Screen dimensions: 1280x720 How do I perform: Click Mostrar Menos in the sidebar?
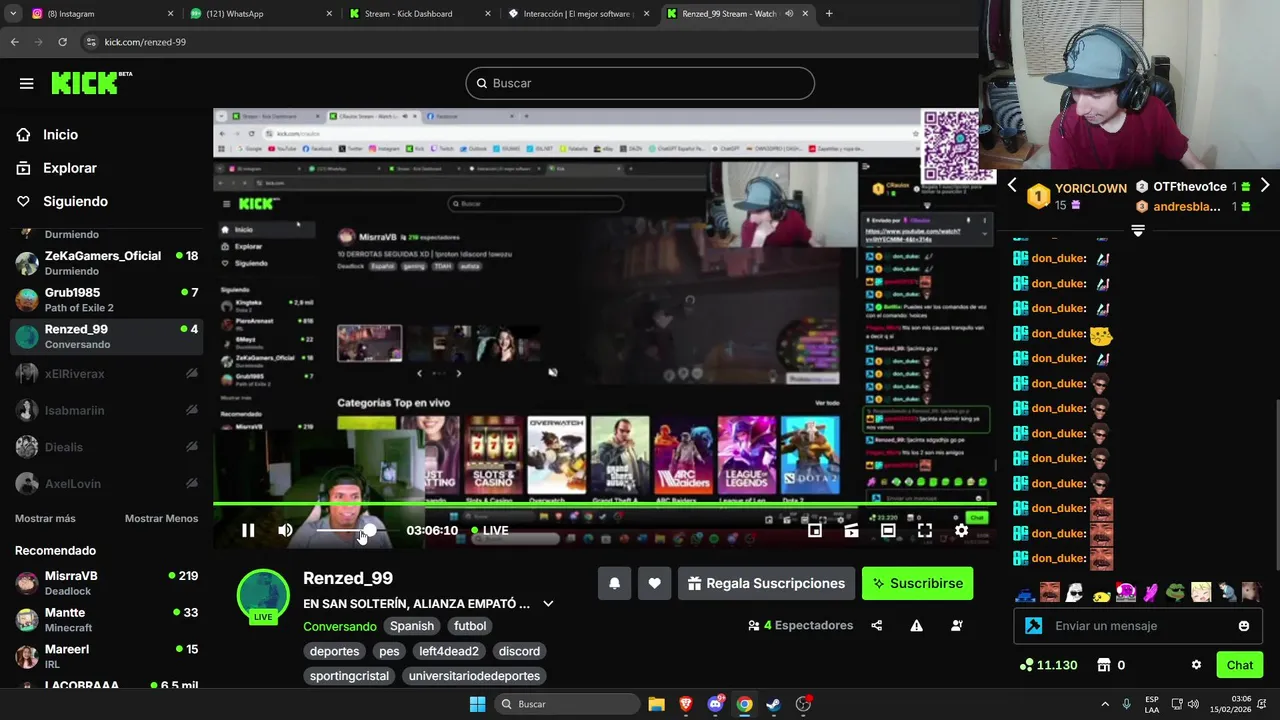point(161,518)
